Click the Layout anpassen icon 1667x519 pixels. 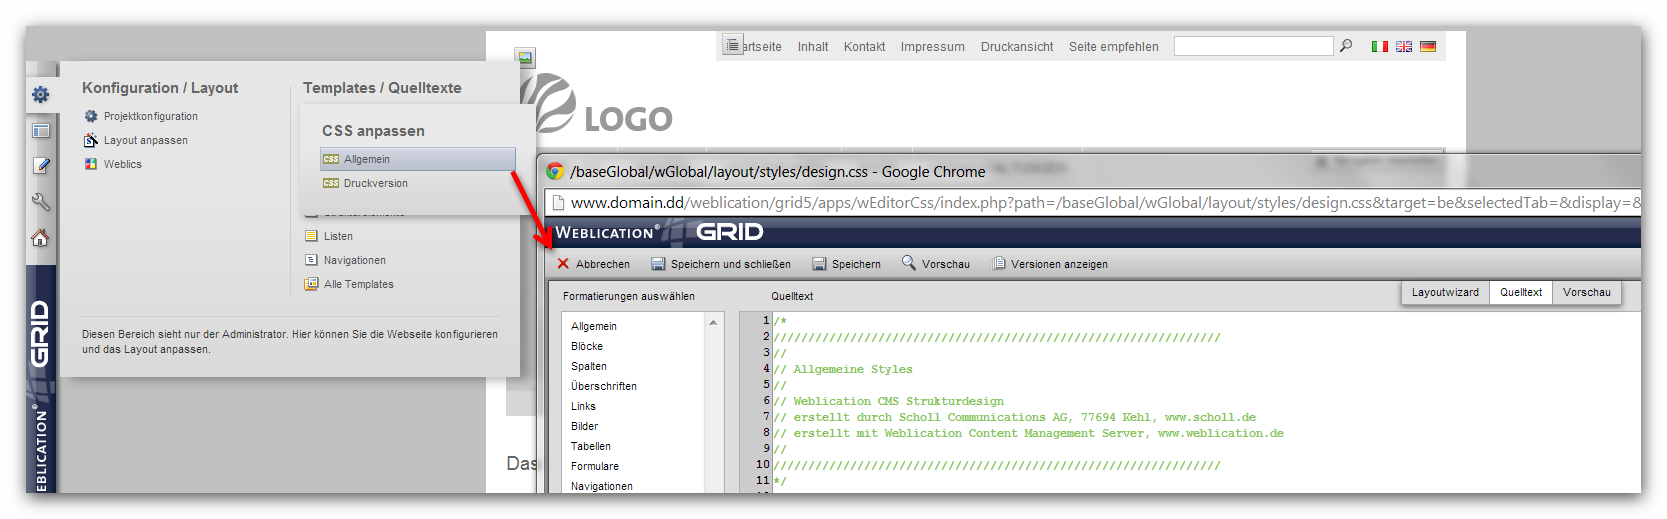(91, 140)
